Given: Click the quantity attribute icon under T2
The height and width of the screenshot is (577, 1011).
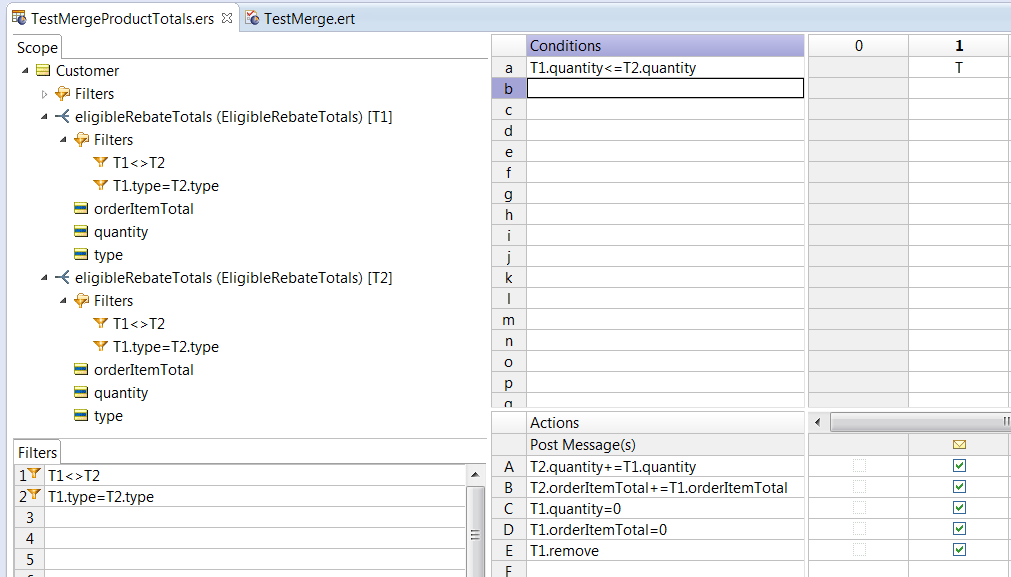Looking at the screenshot, I should pos(81,393).
